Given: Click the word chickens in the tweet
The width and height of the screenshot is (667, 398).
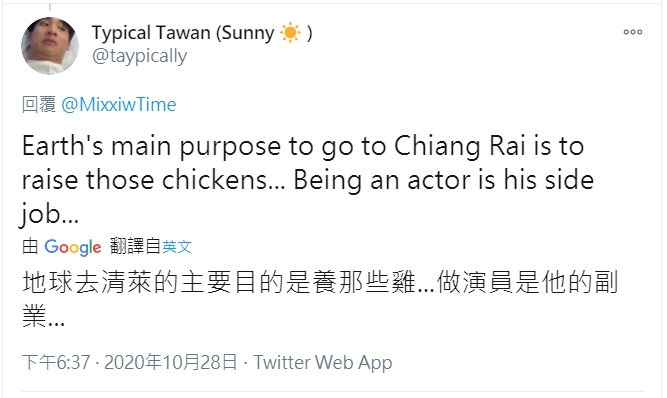Looking at the screenshot, I should point(215,180).
